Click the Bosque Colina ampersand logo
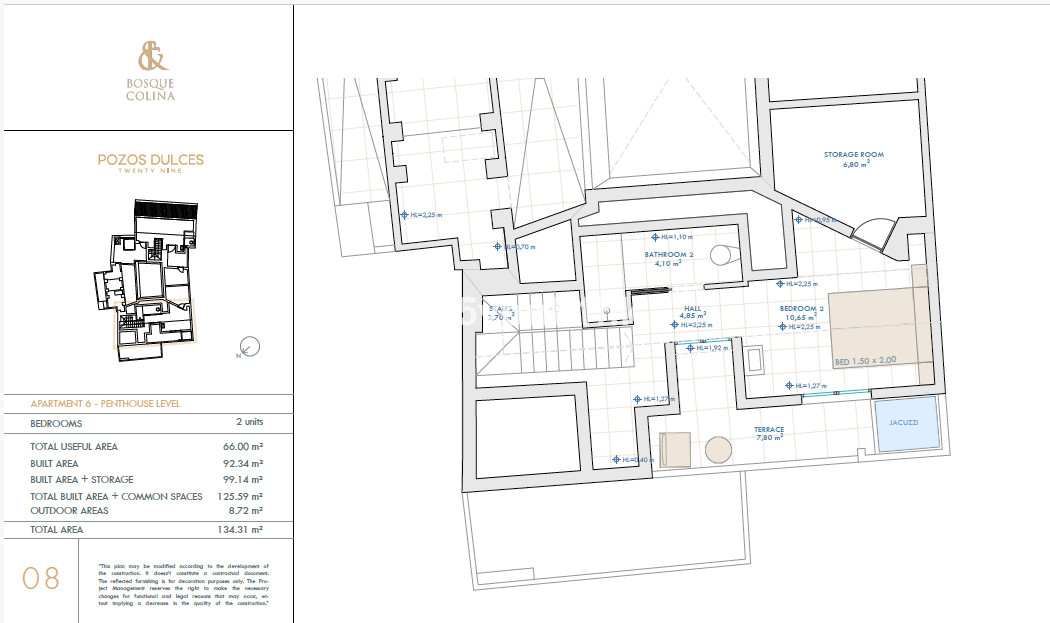 (x=149, y=55)
